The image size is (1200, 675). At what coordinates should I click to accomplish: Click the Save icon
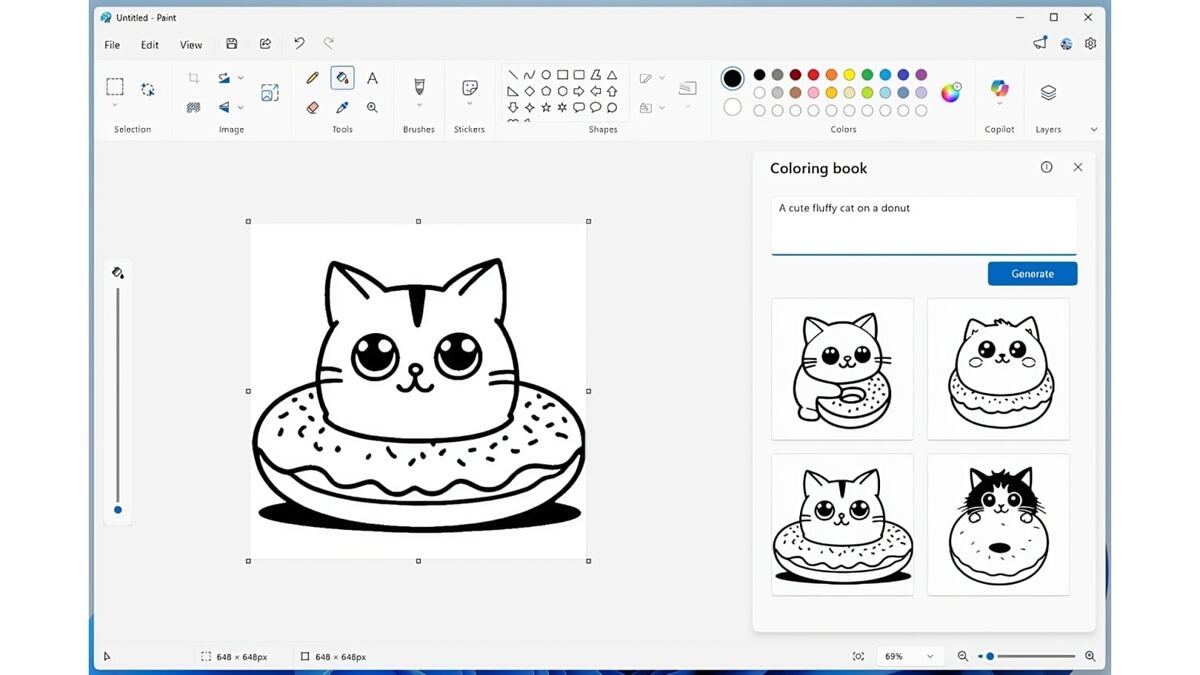(231, 43)
